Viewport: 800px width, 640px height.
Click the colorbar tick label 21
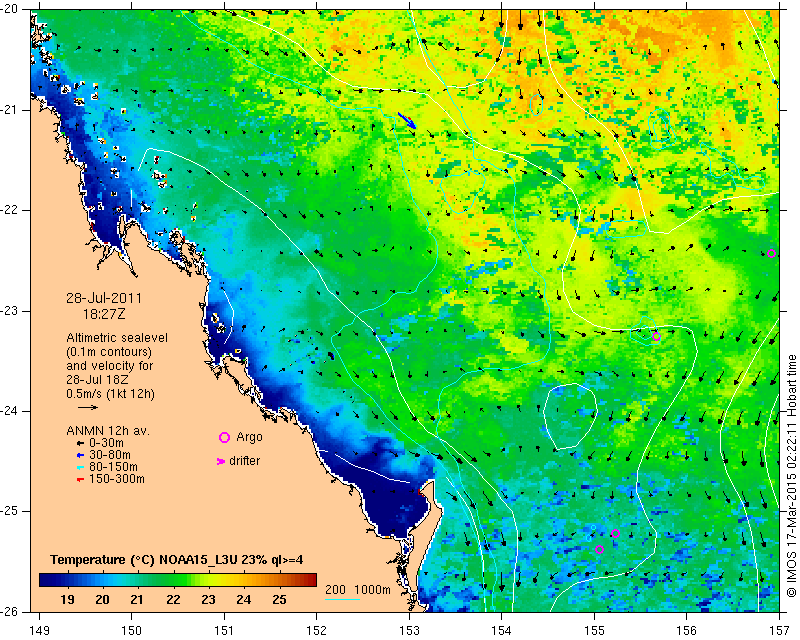(x=137, y=599)
